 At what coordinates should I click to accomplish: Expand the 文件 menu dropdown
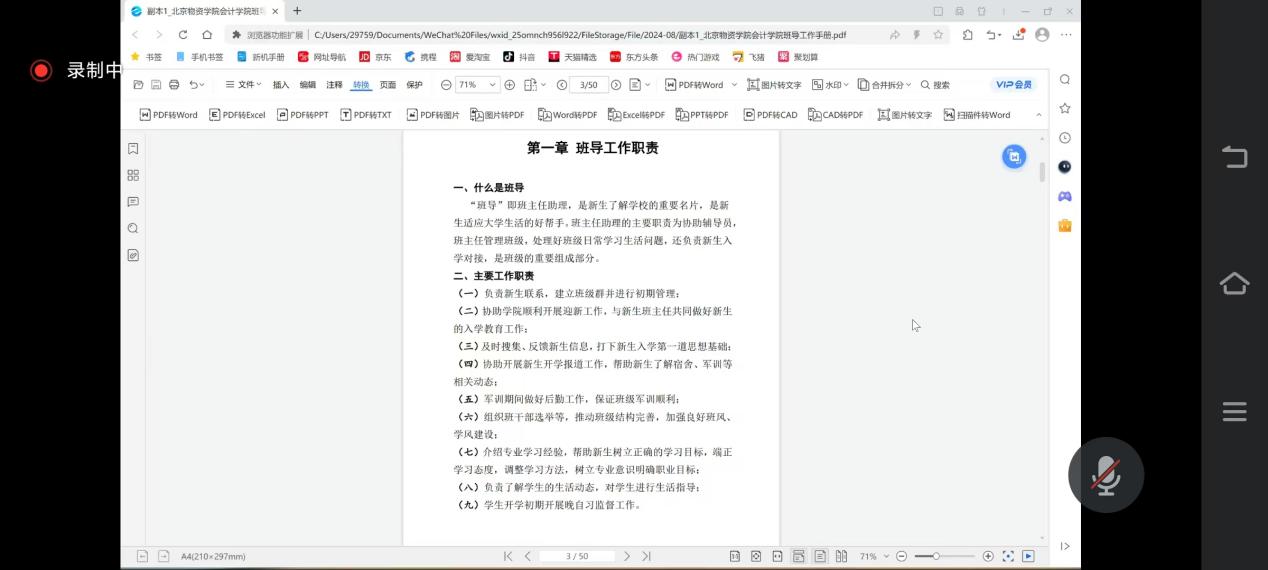[243, 85]
